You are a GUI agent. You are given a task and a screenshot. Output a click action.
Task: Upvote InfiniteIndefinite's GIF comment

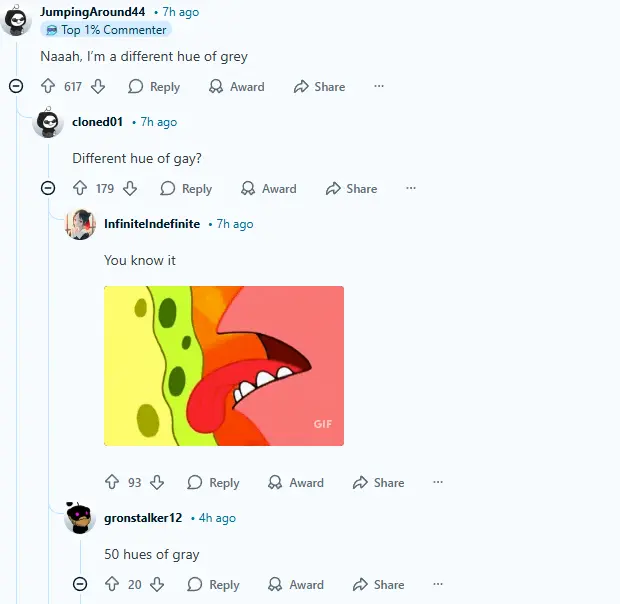112,482
